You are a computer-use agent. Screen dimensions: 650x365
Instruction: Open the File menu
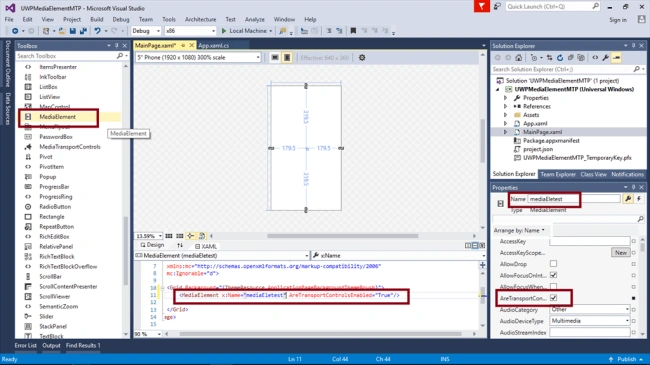[x=9, y=19]
